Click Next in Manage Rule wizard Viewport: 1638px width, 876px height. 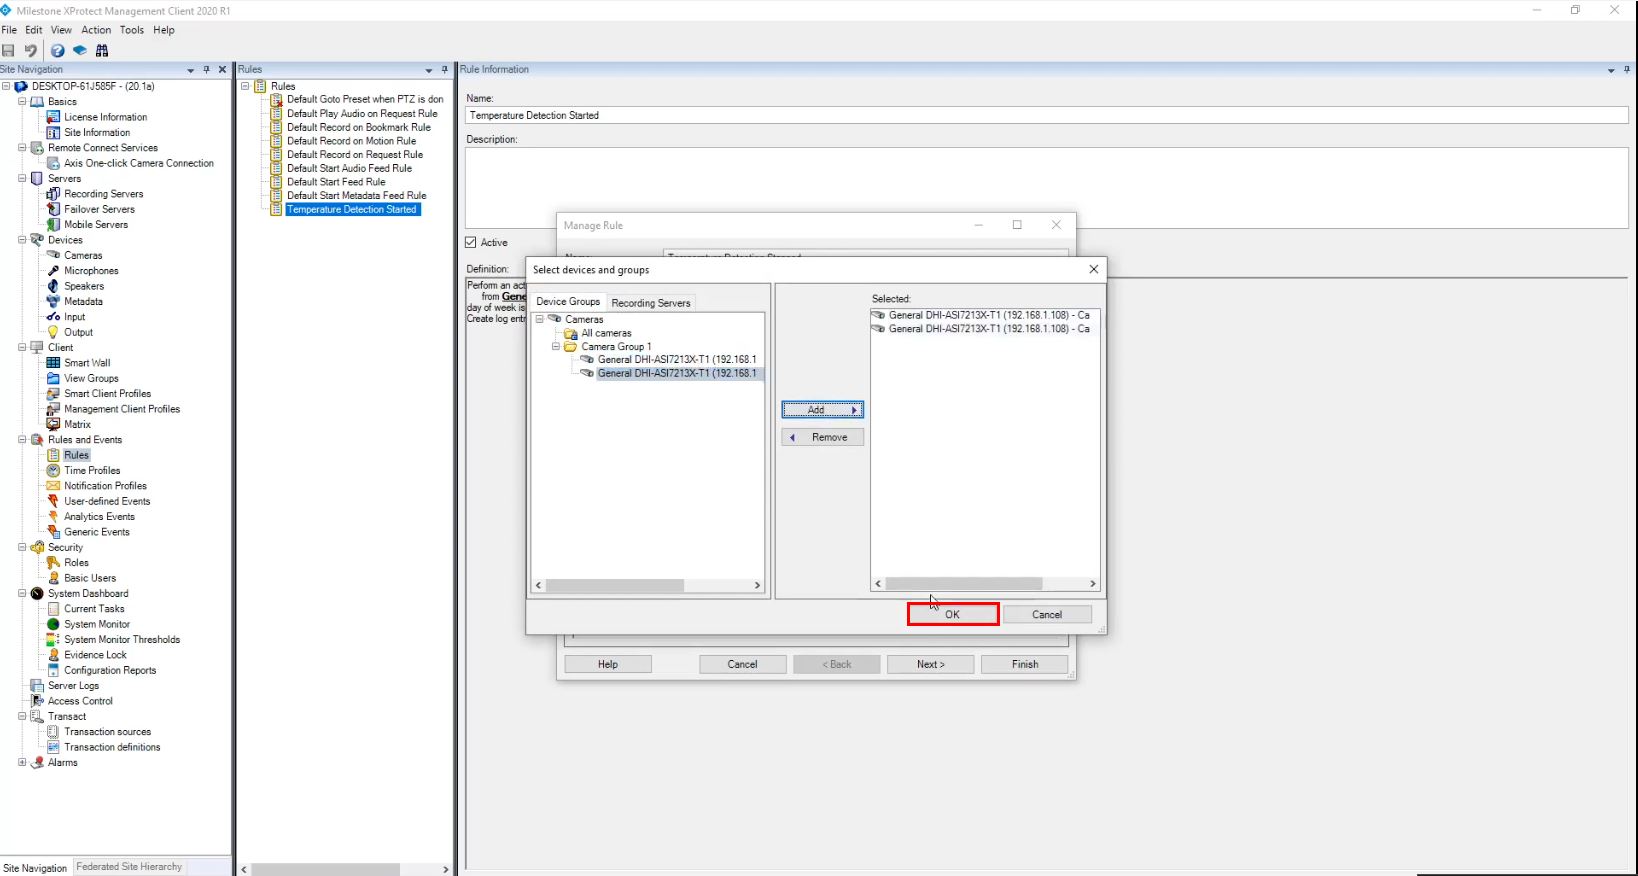coord(930,664)
